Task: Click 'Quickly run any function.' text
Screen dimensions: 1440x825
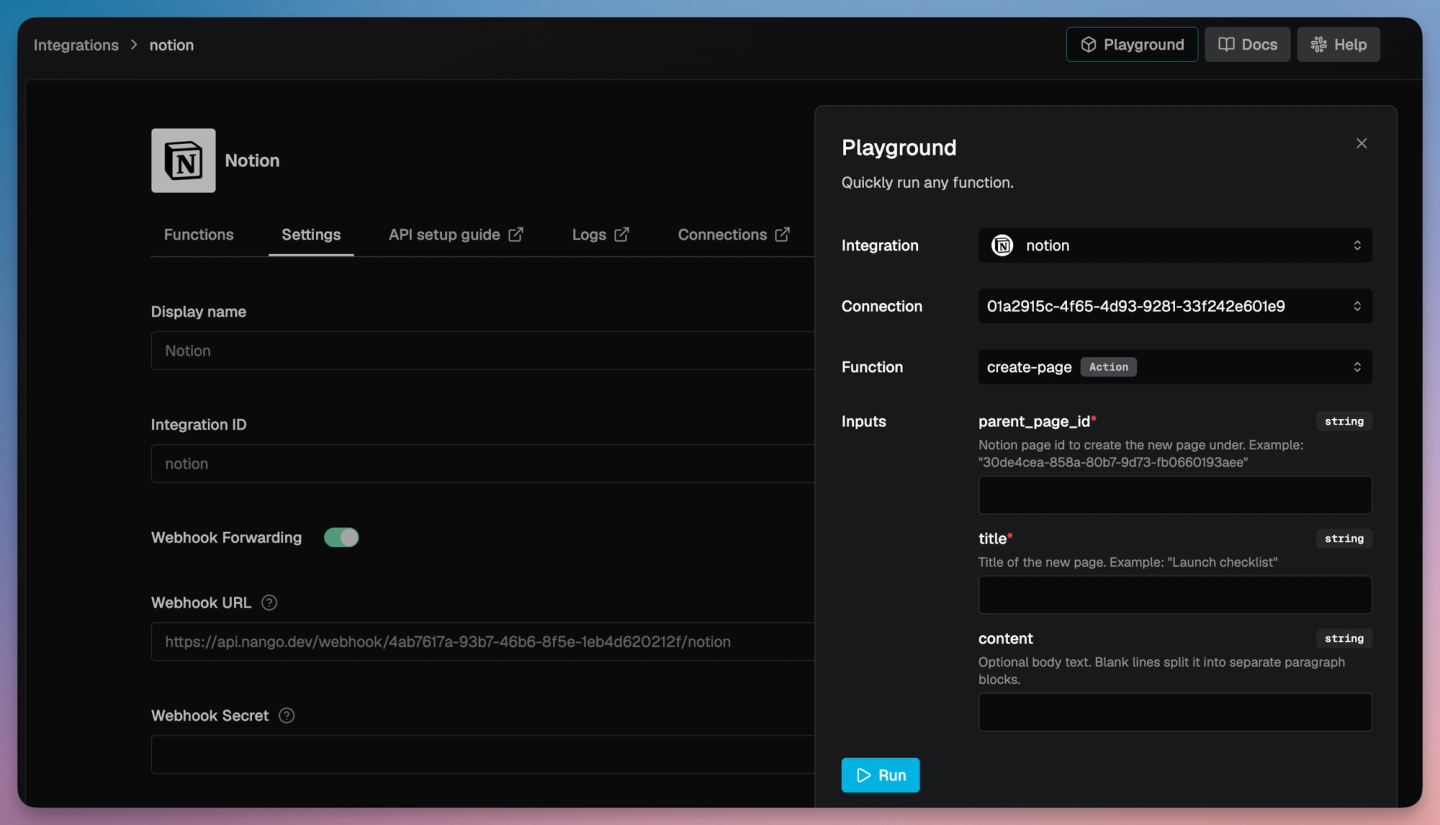Action: tap(927, 183)
